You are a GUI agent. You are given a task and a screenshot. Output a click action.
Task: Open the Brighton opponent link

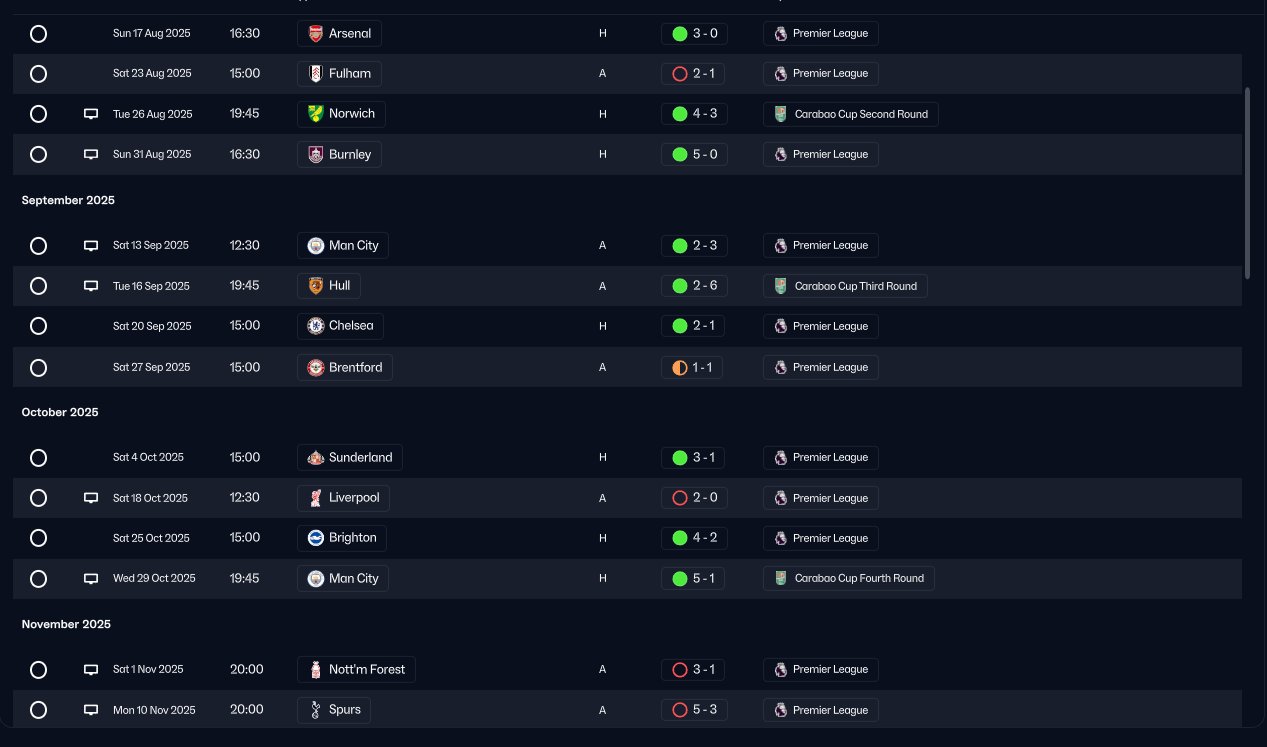(x=342, y=538)
